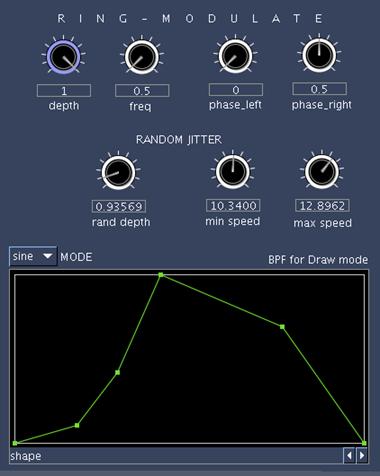The image size is (380, 476).
Task: Click the max speed field showing 12.8962
Action: pyautogui.click(x=322, y=206)
